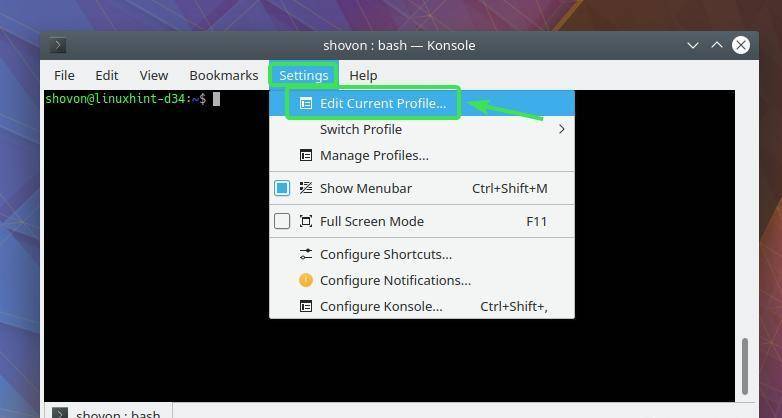Image resolution: width=782 pixels, height=418 pixels.
Task: Click the terminal vertical scrollbar handle
Action: click(745, 366)
